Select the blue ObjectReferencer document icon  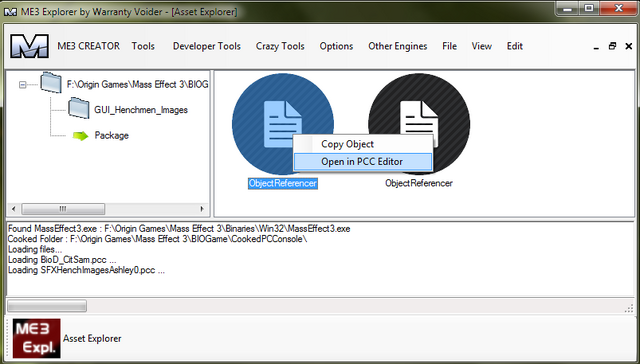click(283, 124)
